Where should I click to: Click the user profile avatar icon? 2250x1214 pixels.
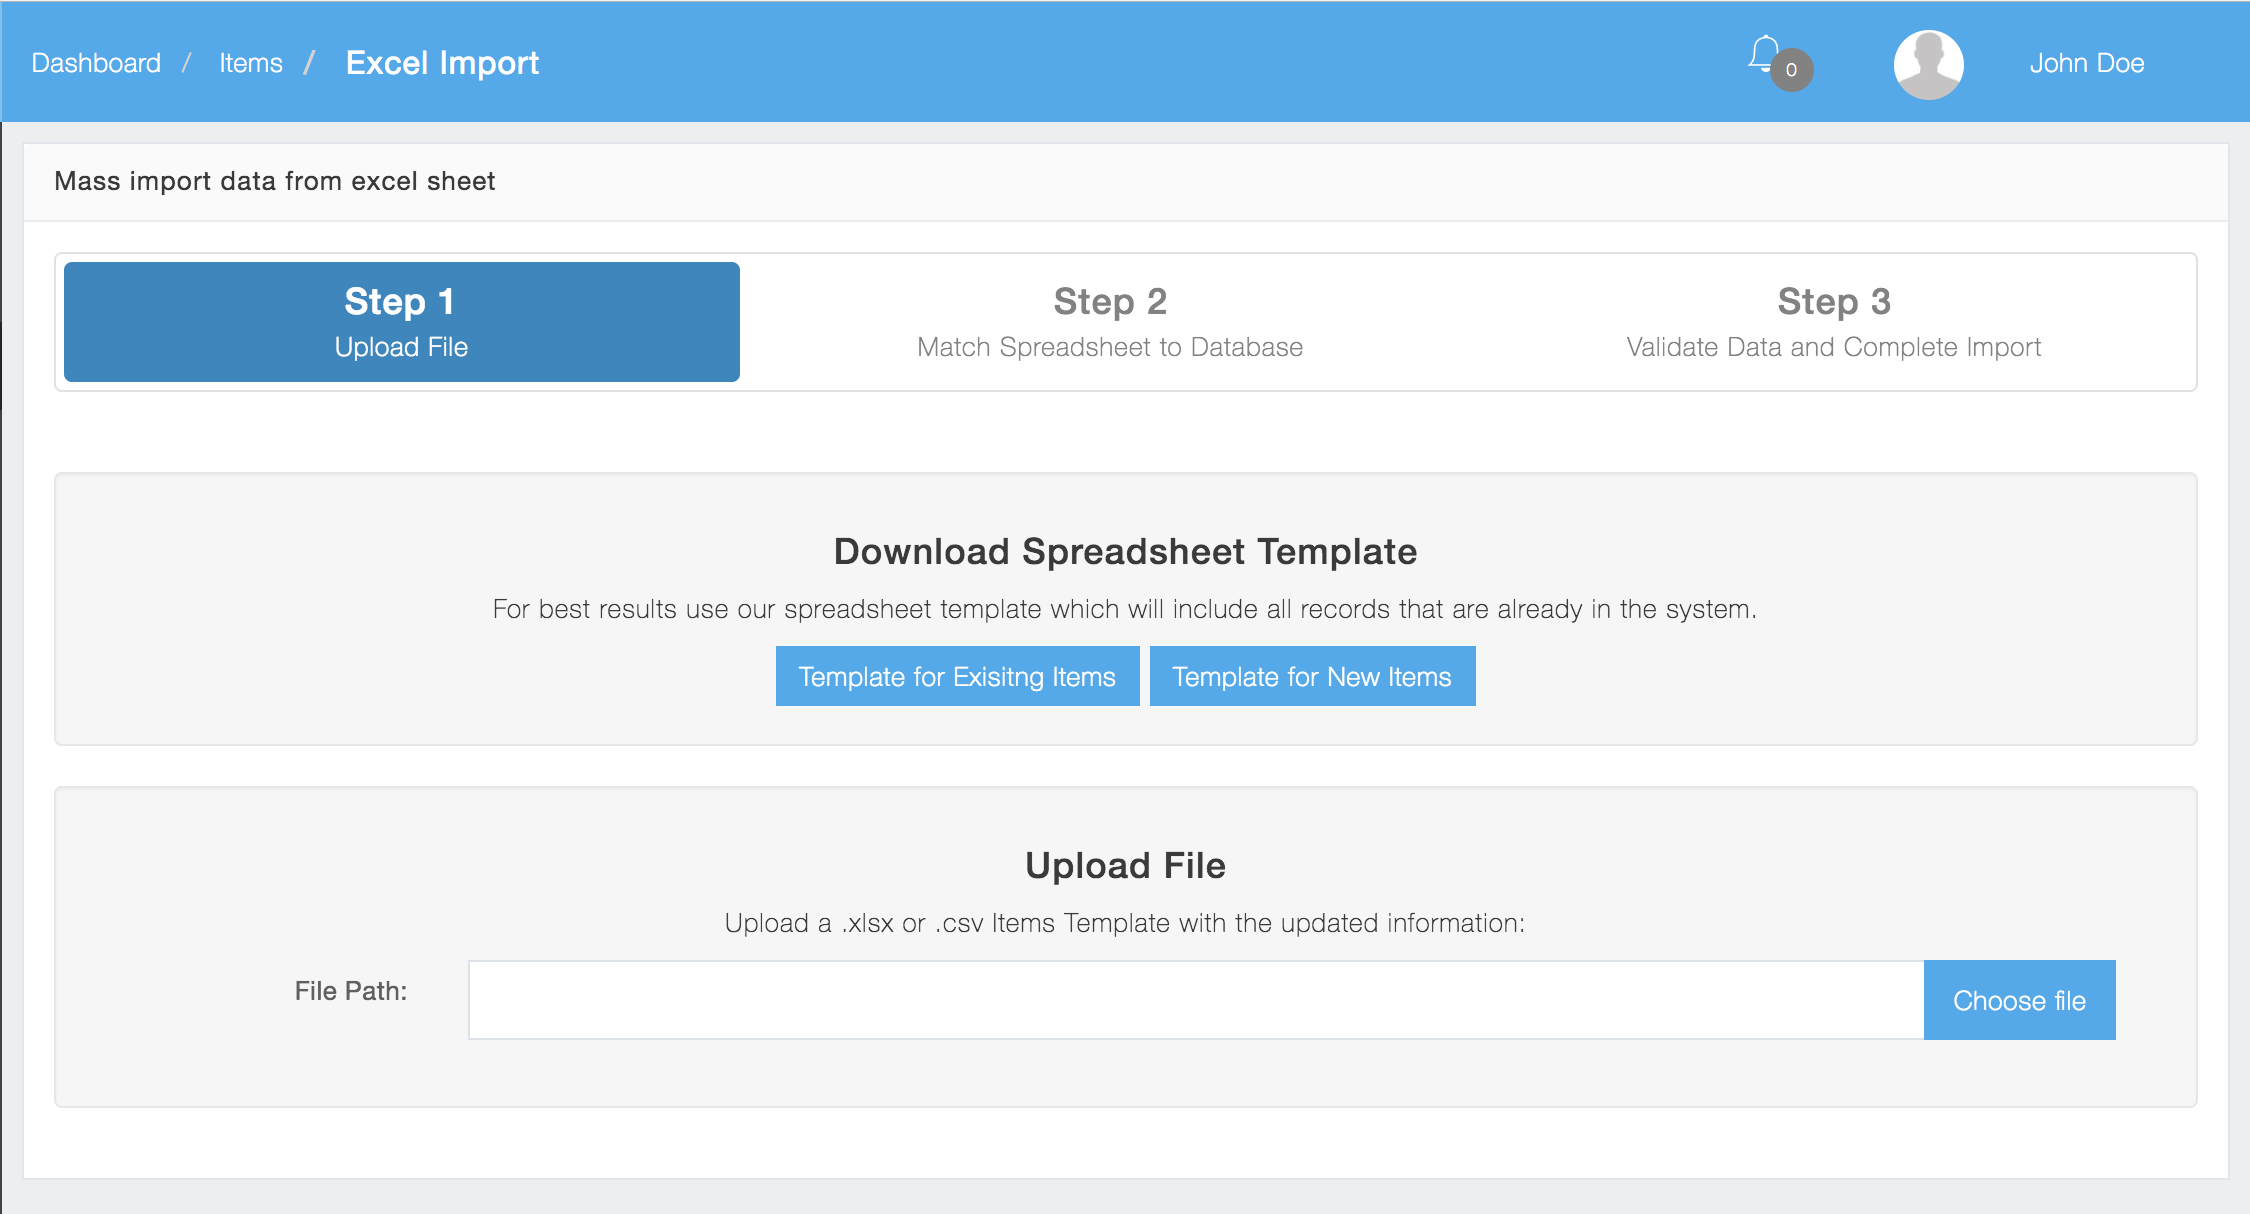click(1929, 63)
